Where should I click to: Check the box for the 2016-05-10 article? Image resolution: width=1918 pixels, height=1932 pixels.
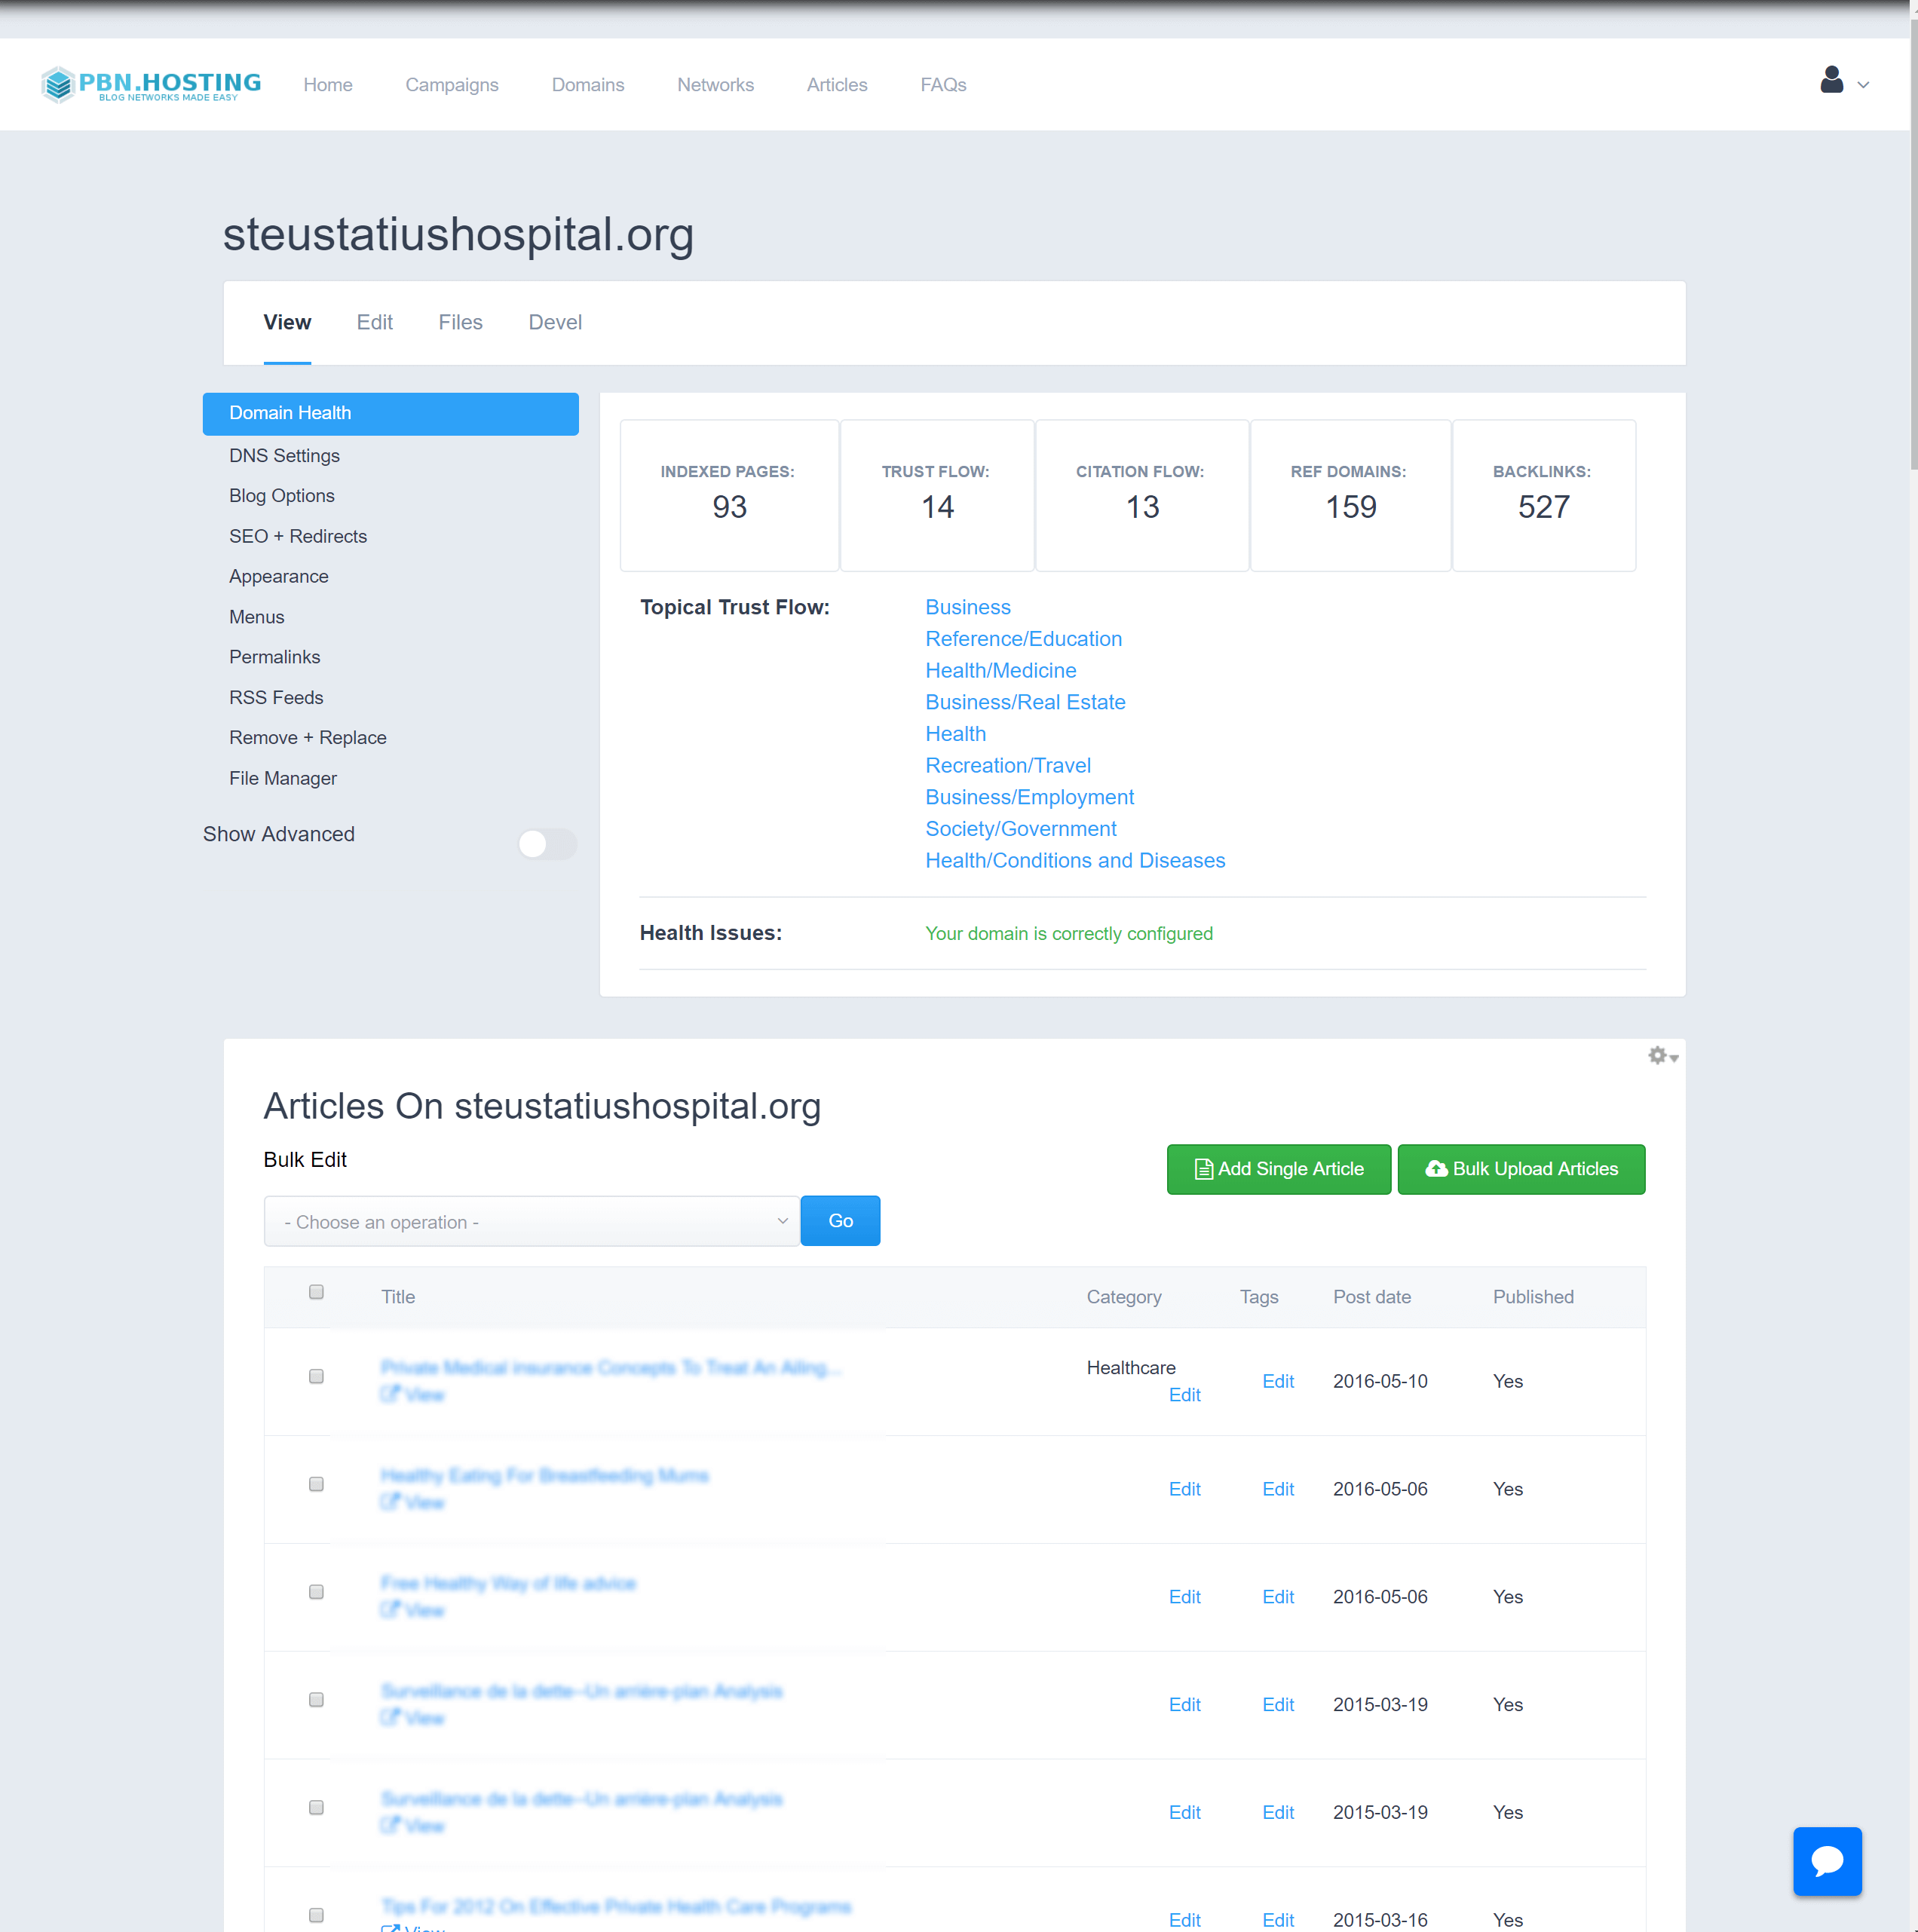pyautogui.click(x=316, y=1377)
